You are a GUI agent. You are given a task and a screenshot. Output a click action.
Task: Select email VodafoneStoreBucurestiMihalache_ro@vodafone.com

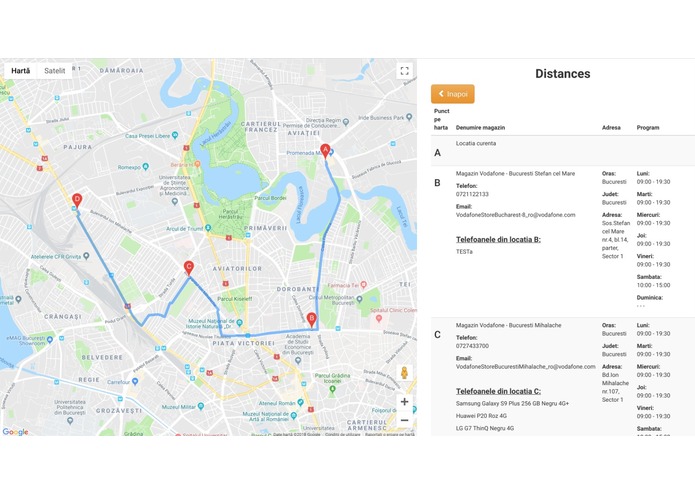[x=526, y=367]
